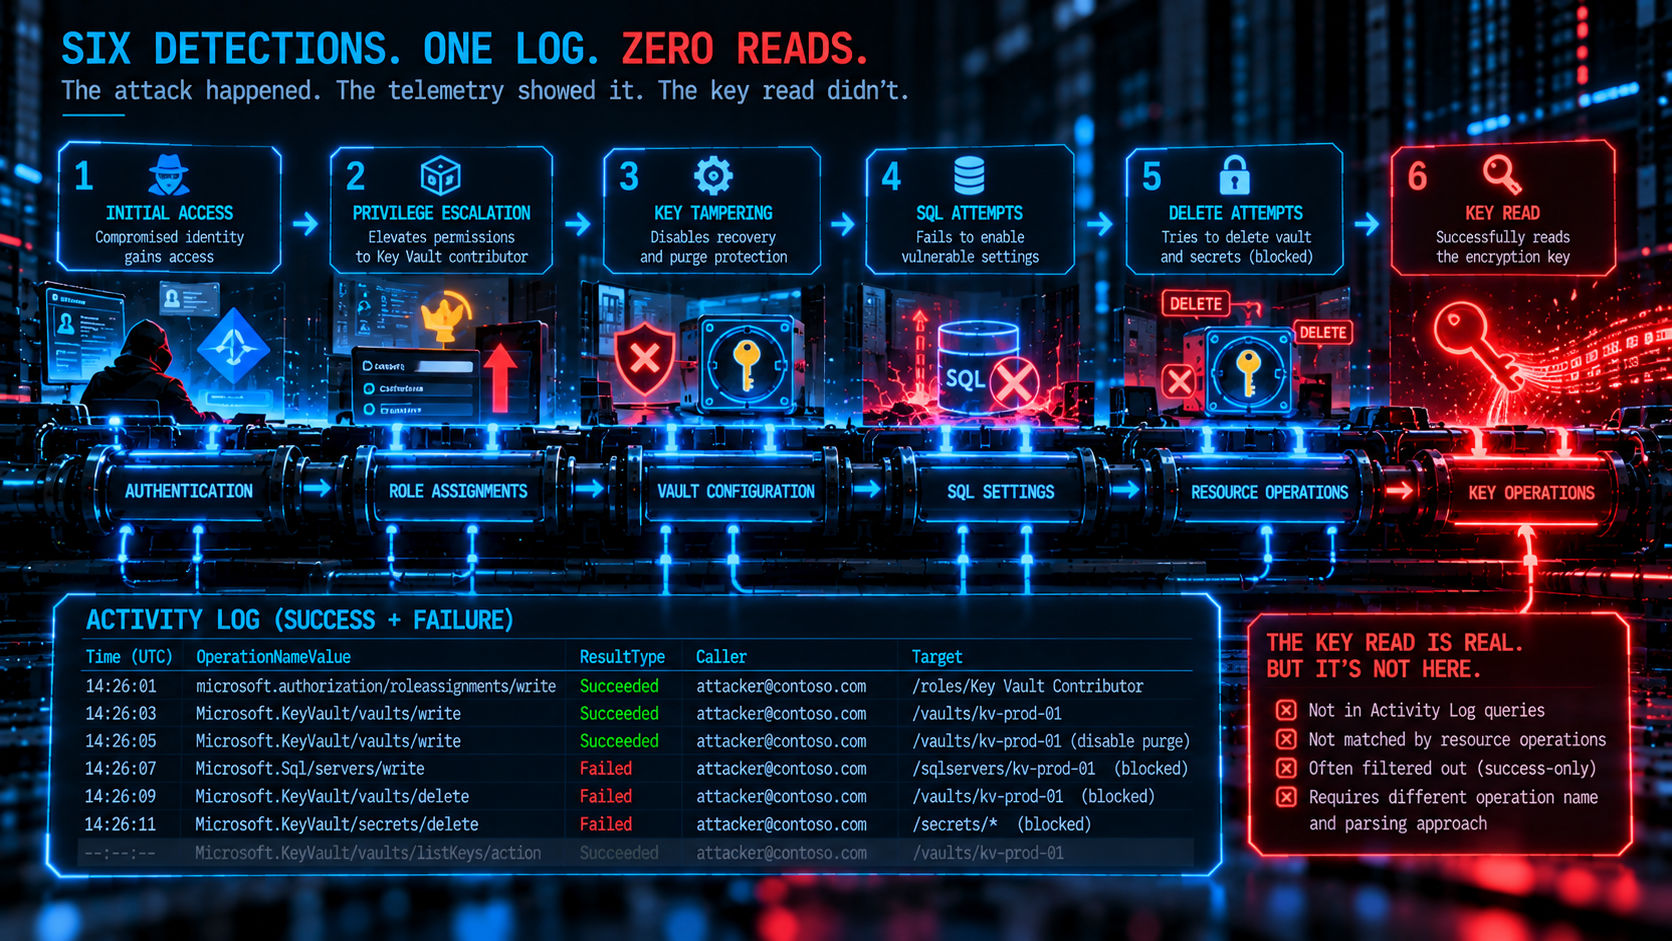
Task: Click the gear icon in Key Tampering card
Action: click(x=713, y=176)
